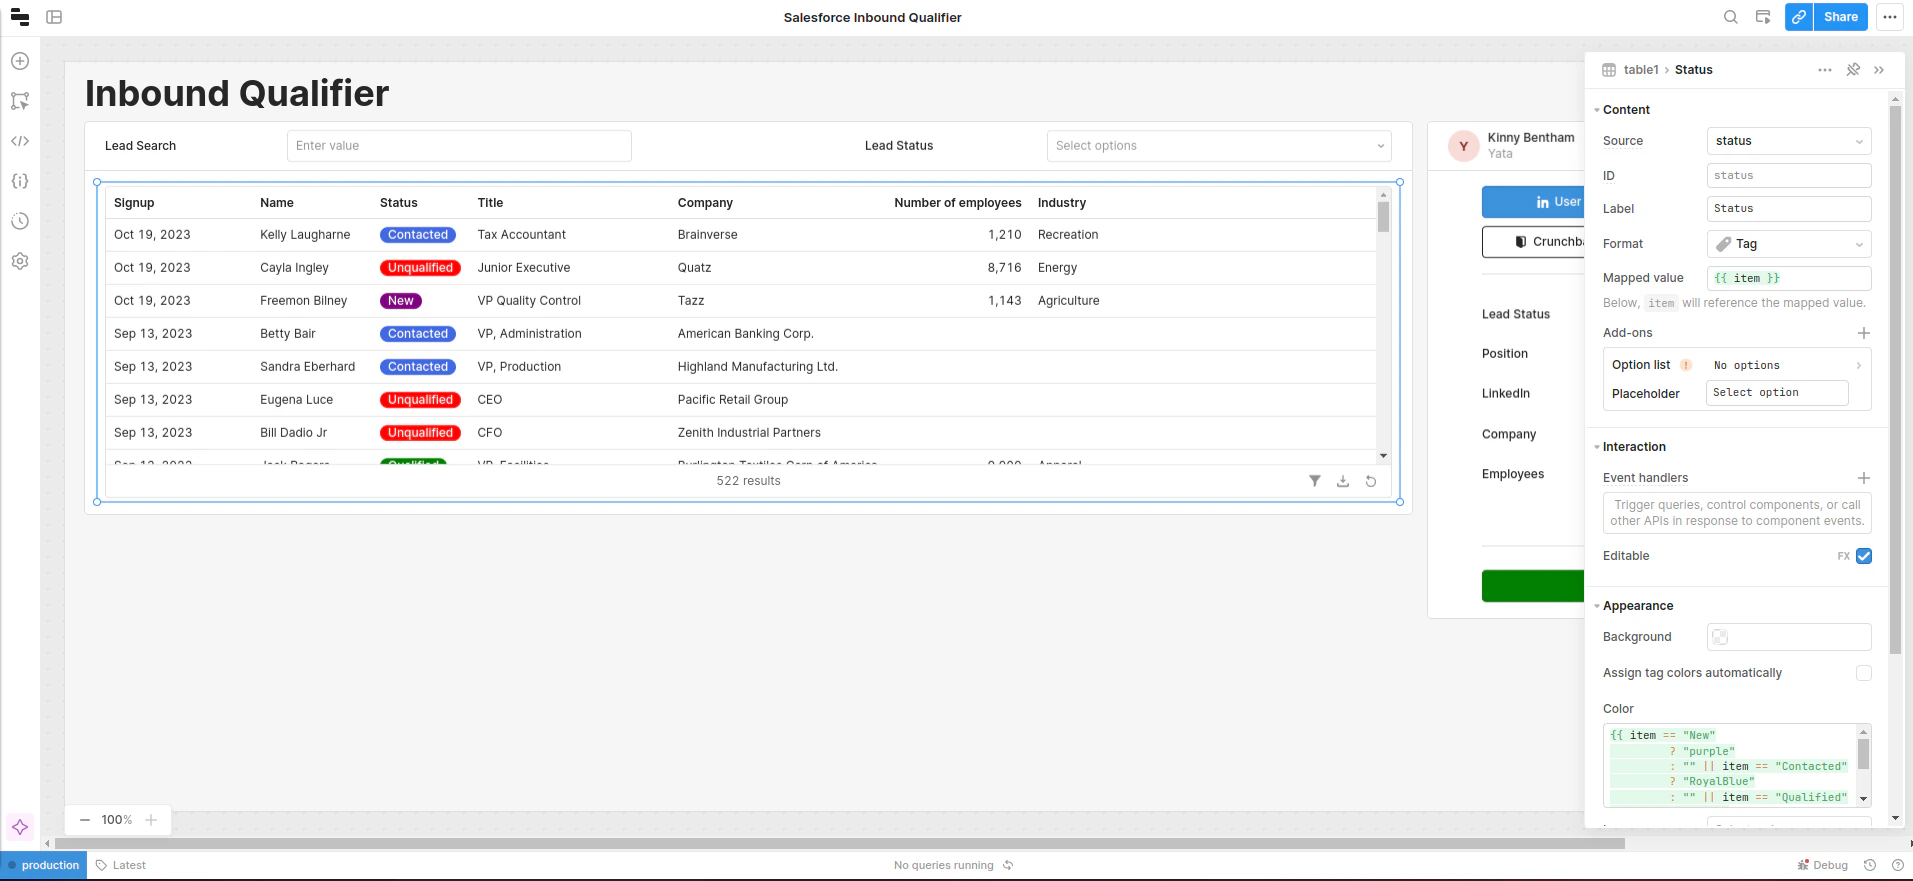Click the Company column header
1913x881 pixels.
pyautogui.click(x=705, y=203)
